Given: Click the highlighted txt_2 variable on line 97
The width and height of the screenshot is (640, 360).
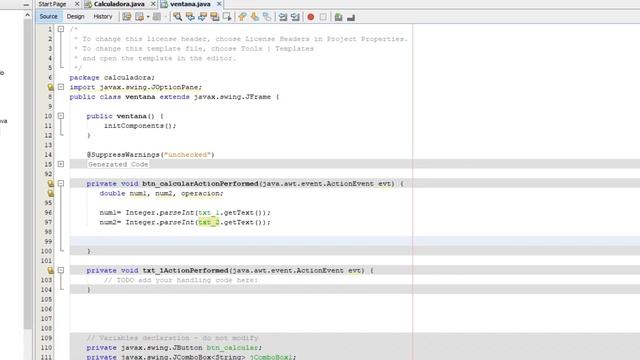Looking at the screenshot, I should click(209, 222).
